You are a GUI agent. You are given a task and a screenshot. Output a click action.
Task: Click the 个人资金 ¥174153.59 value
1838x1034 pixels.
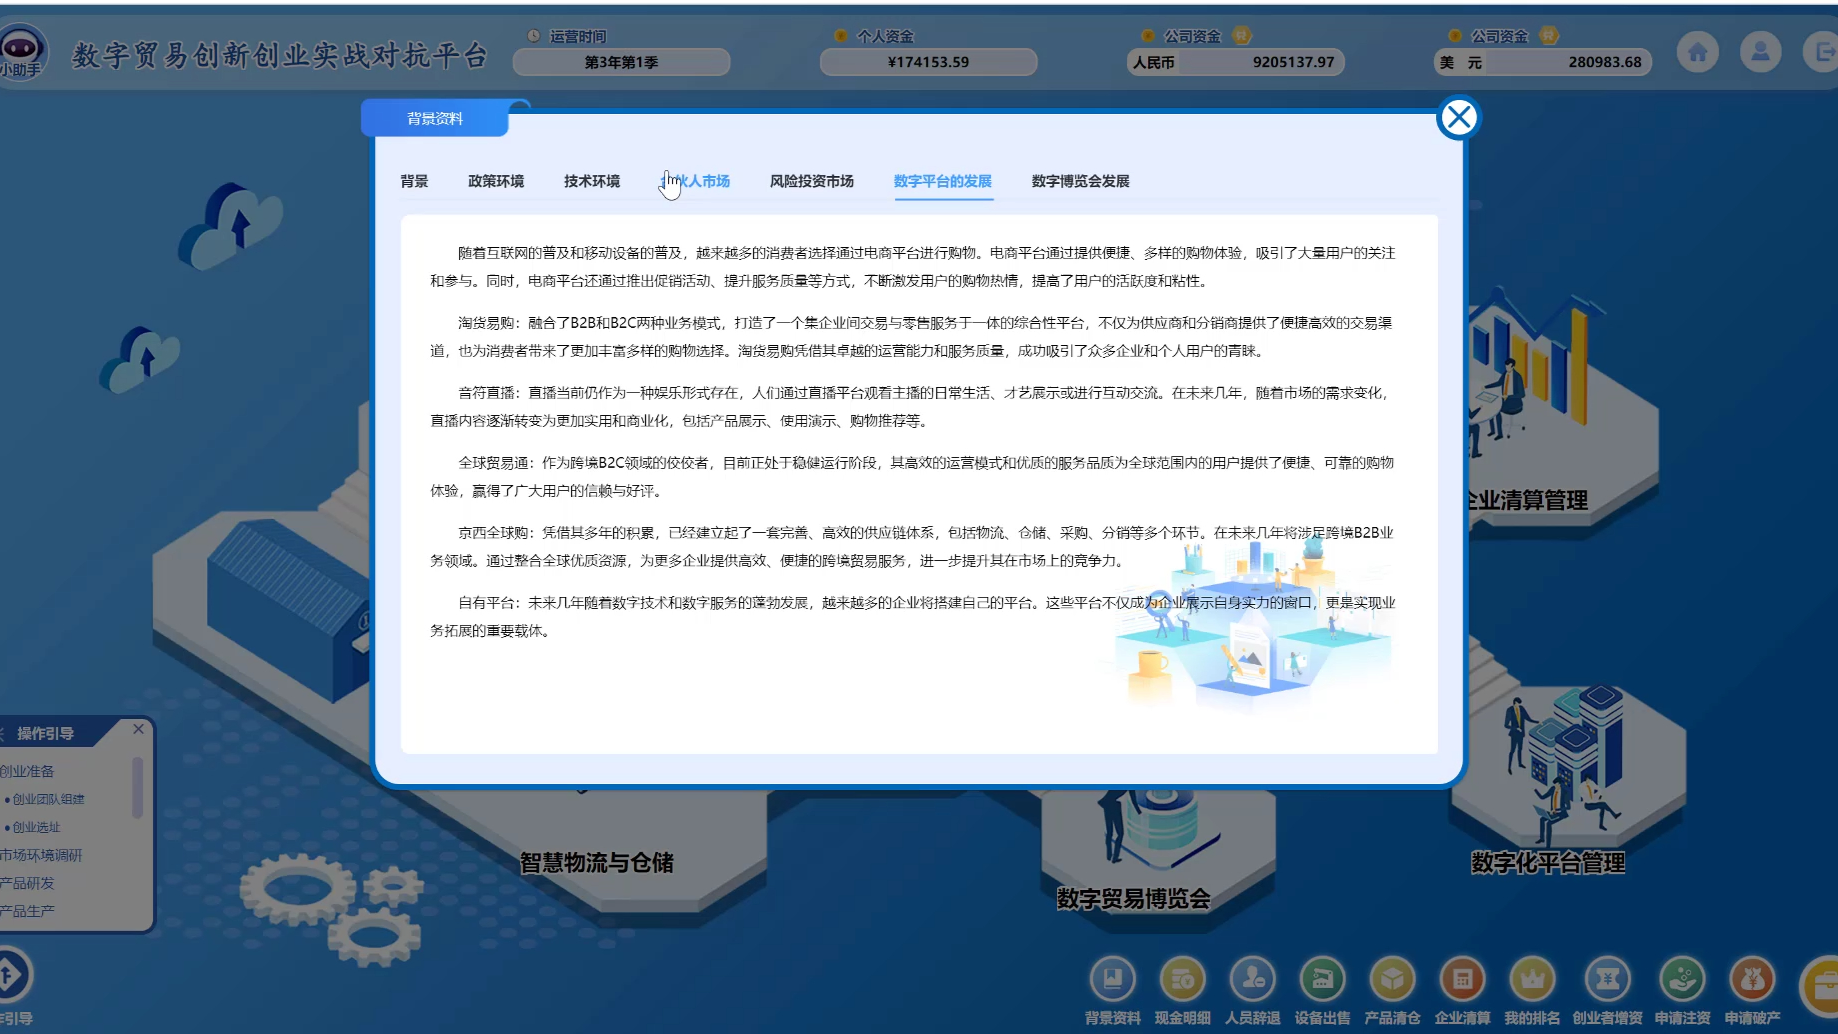pyautogui.click(x=928, y=62)
